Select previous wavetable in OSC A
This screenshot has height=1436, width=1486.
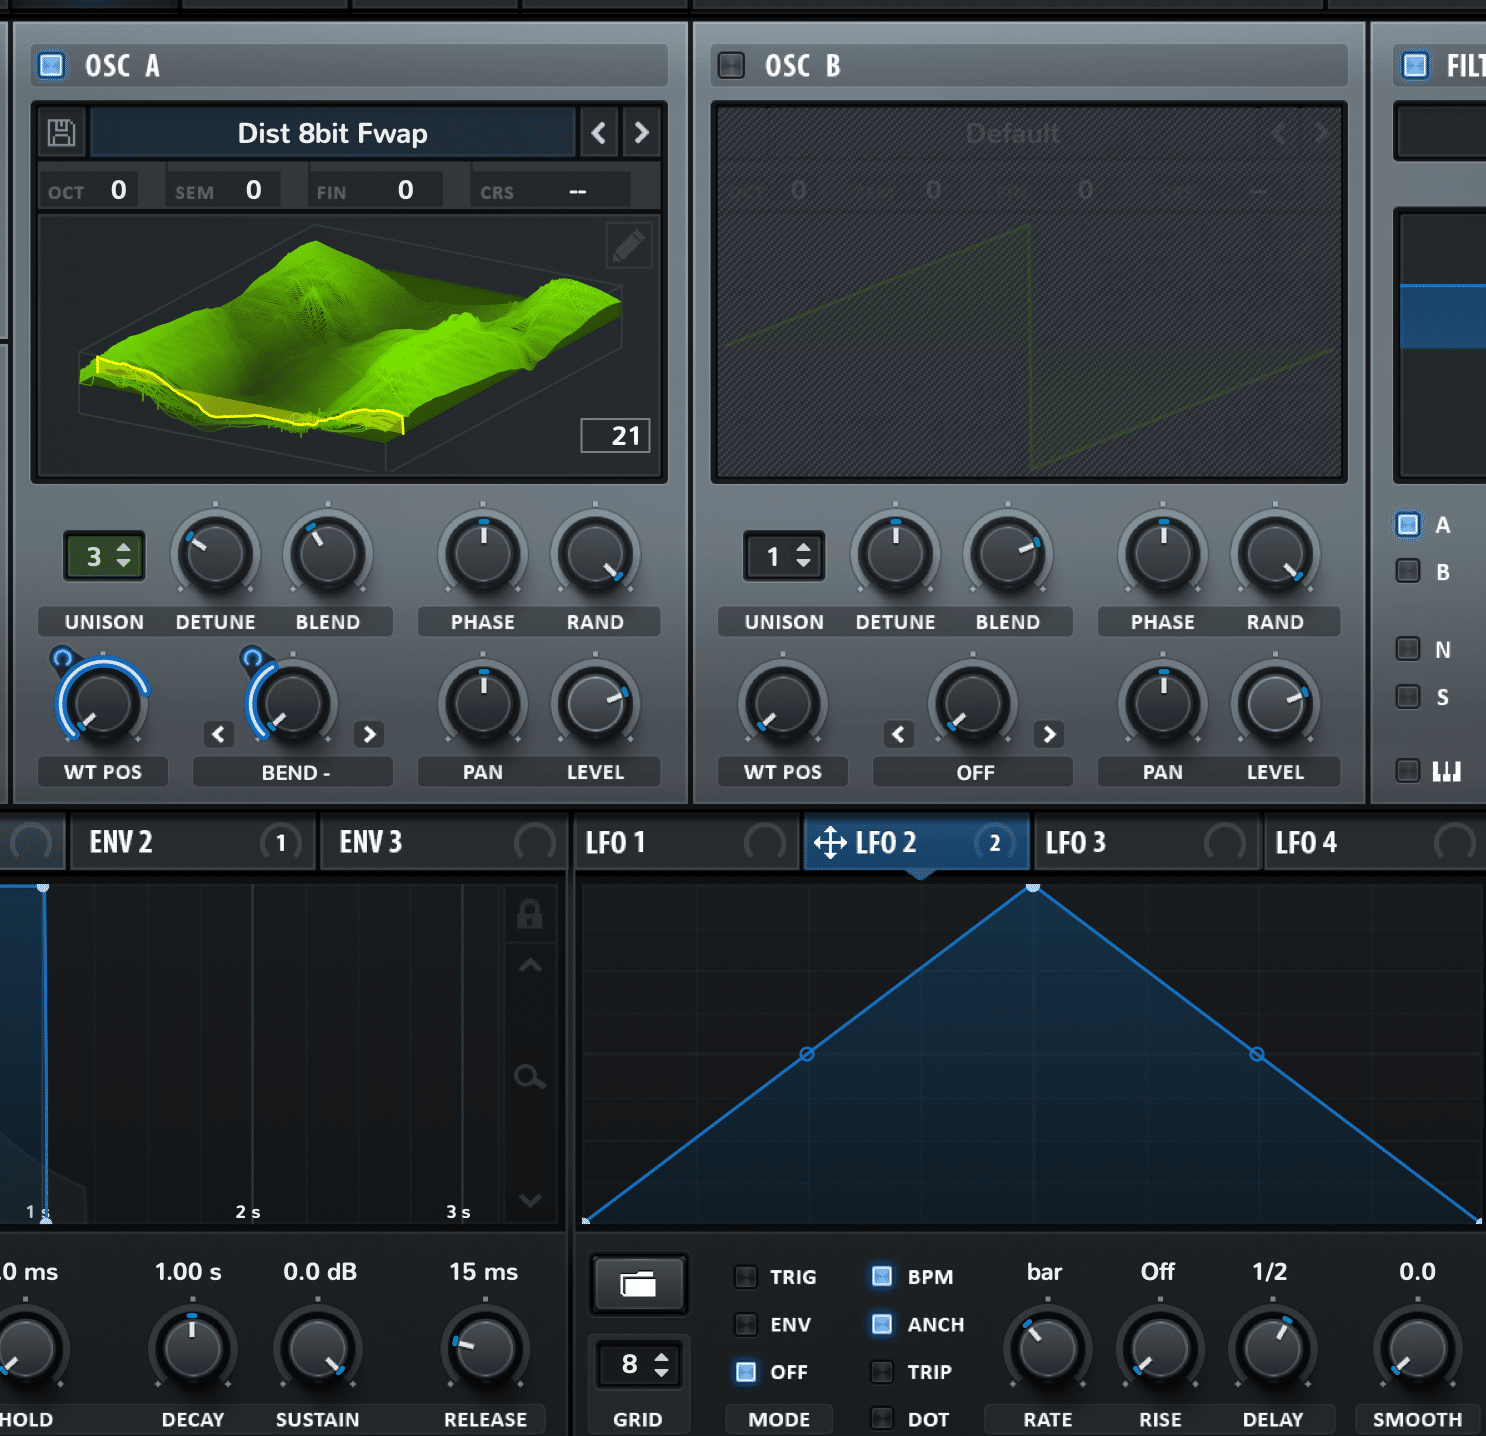[x=599, y=133]
